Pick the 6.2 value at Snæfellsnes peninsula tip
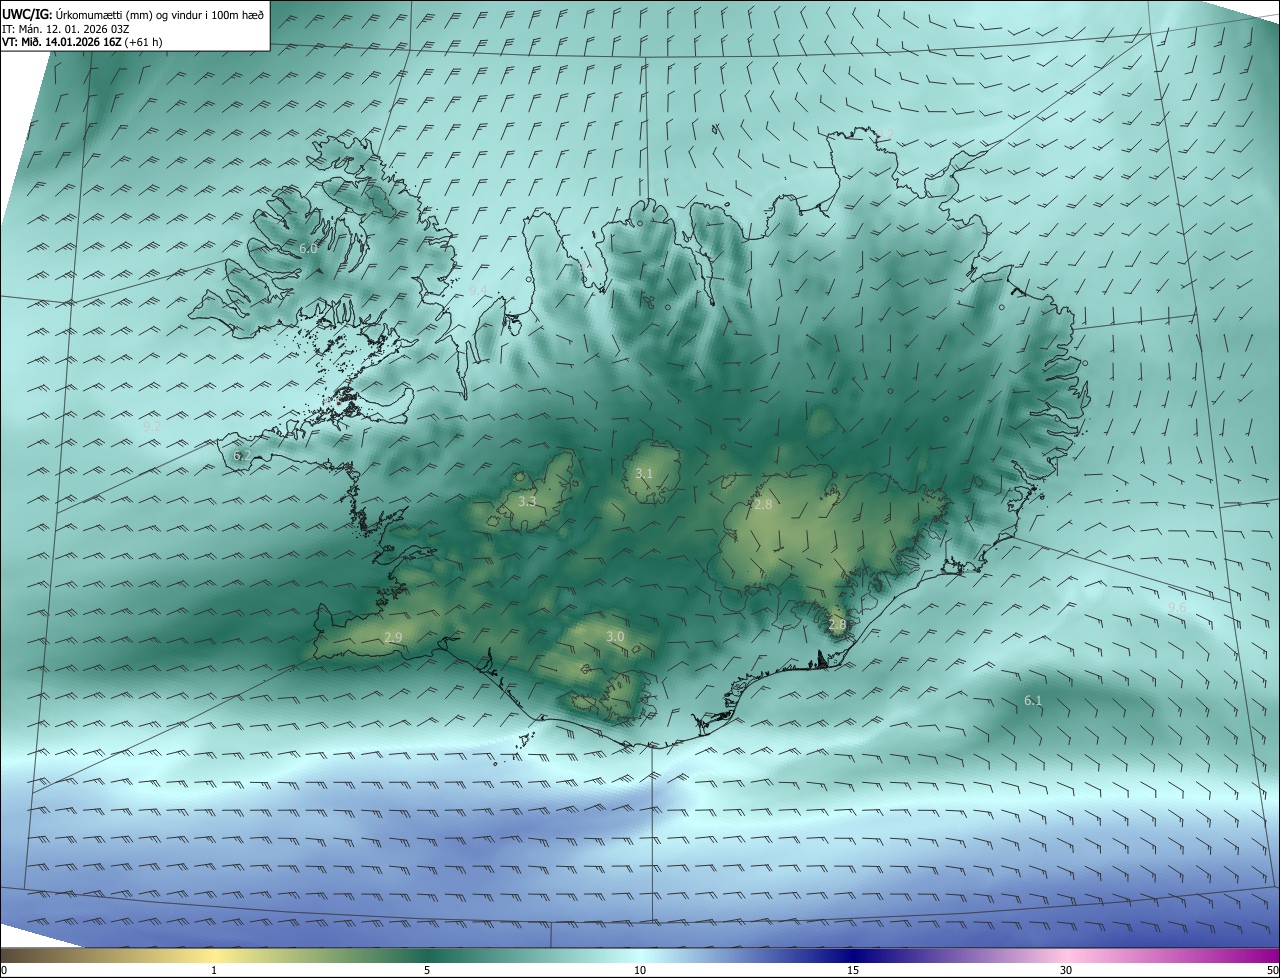The height and width of the screenshot is (978, 1280). (242, 456)
